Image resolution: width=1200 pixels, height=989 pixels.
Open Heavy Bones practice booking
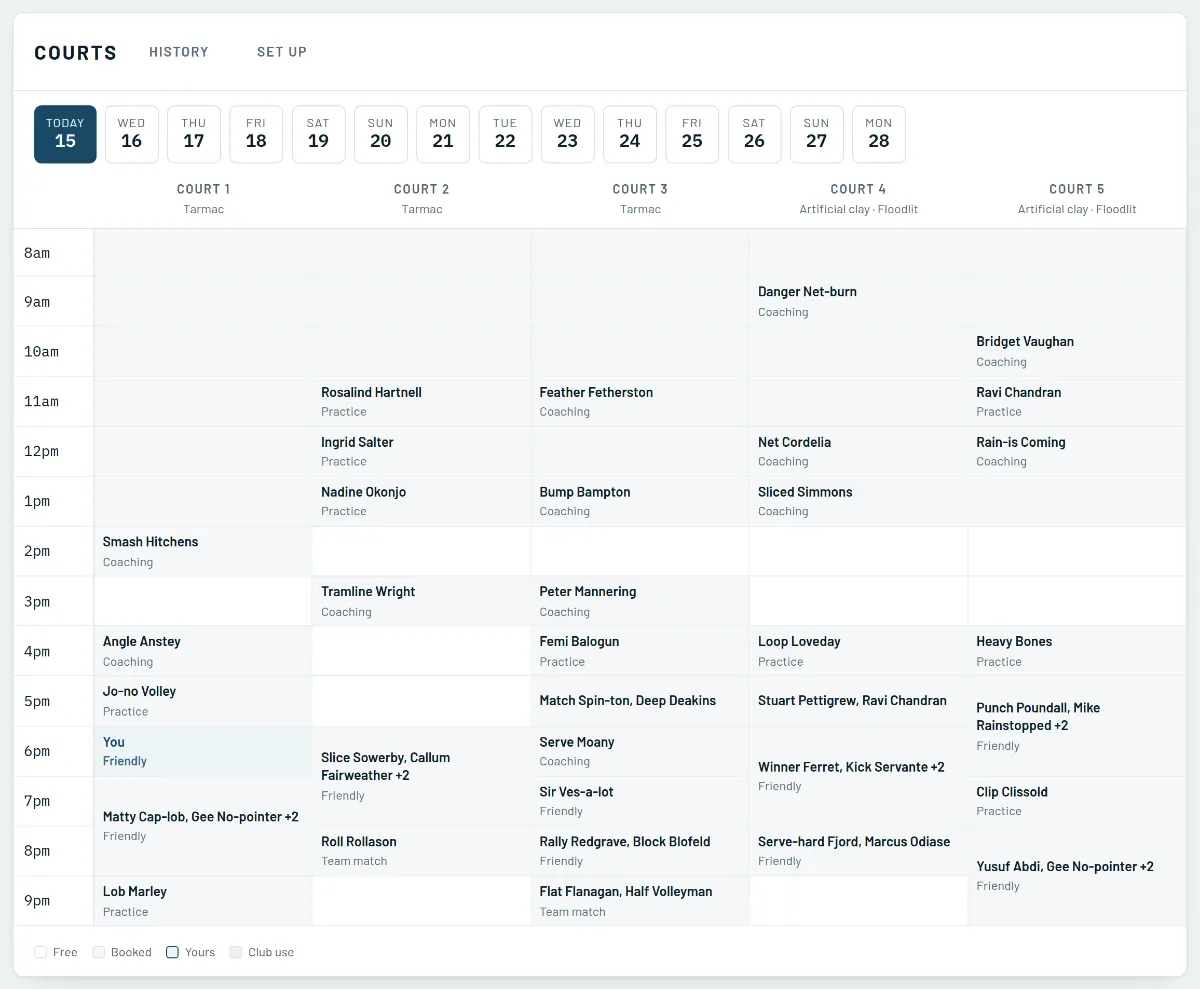click(x=1077, y=651)
